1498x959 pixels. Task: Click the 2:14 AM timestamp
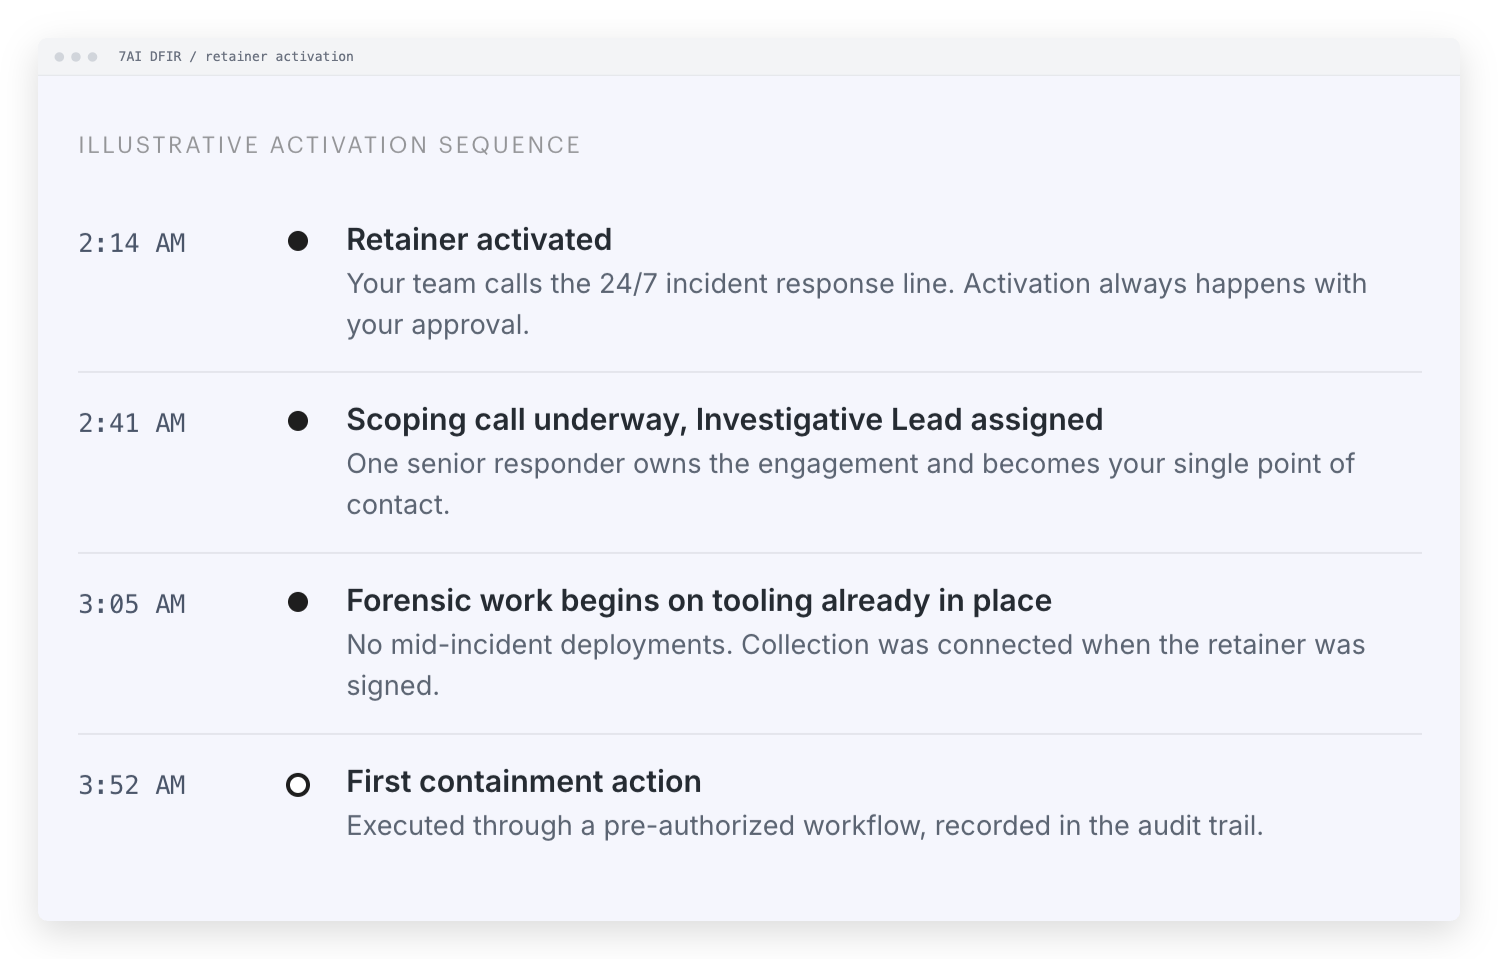point(132,243)
